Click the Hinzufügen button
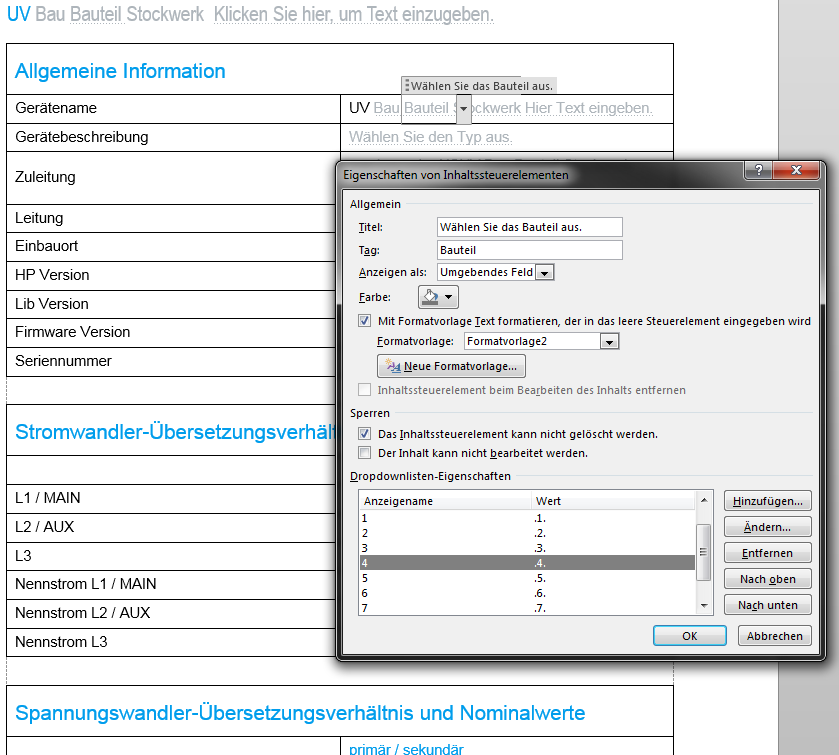The height and width of the screenshot is (755, 839). tap(767, 501)
